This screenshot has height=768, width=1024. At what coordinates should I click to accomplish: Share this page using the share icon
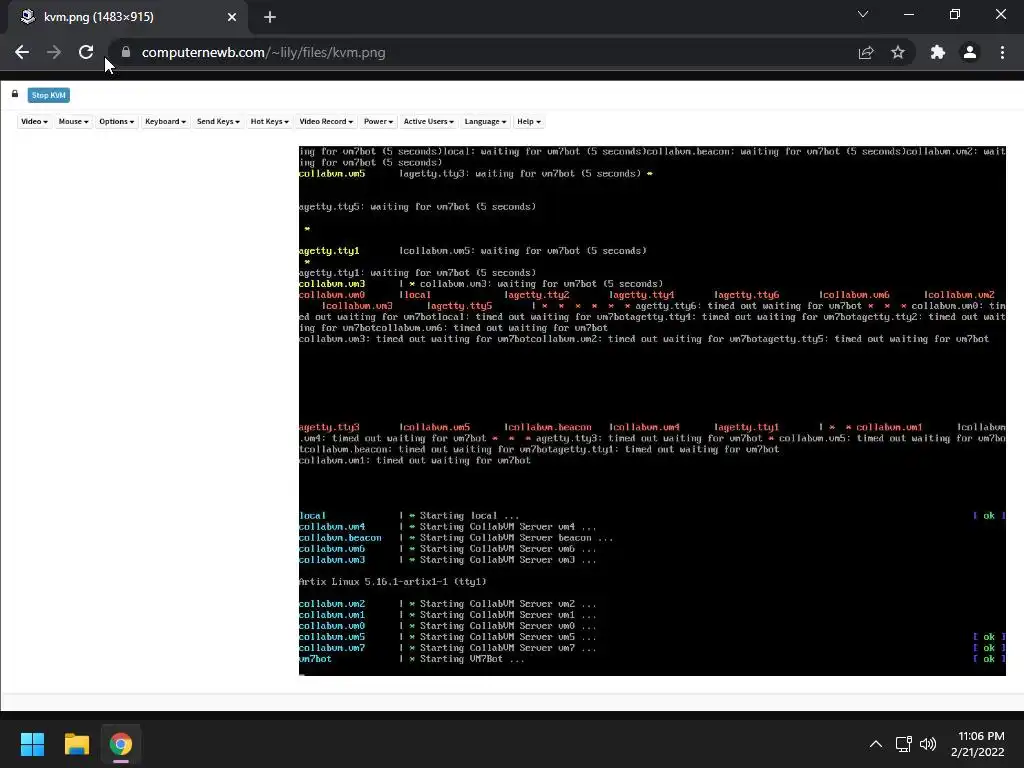pyautogui.click(x=866, y=52)
